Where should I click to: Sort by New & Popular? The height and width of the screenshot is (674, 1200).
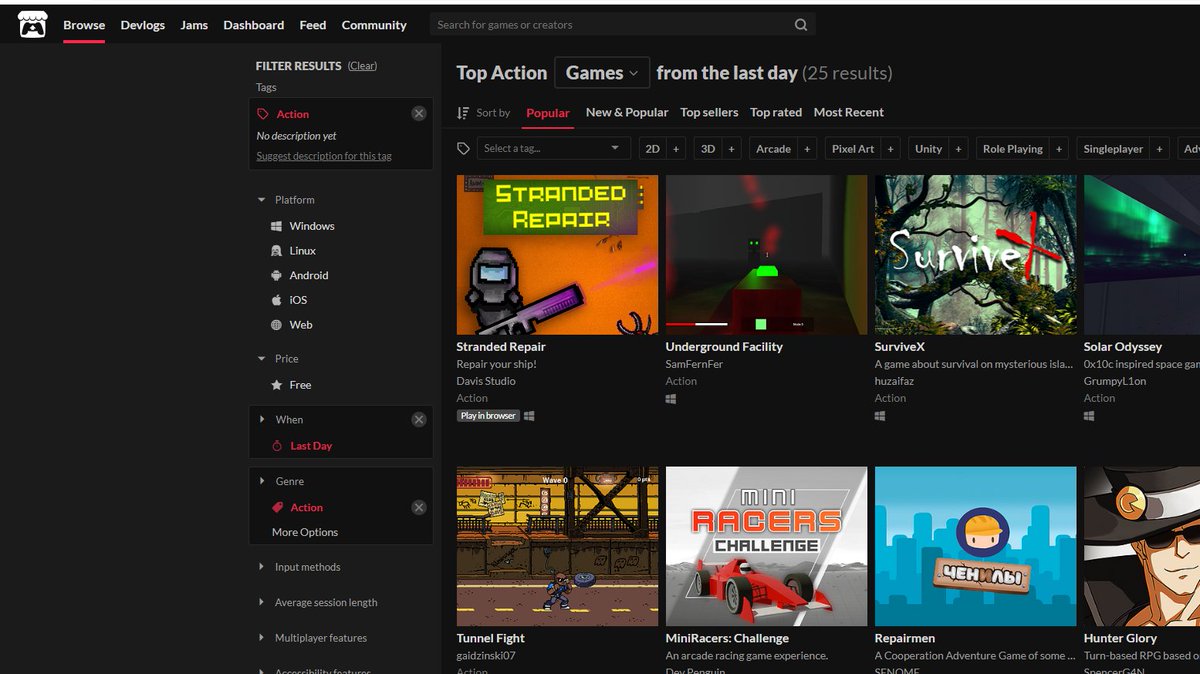pyautogui.click(x=627, y=113)
